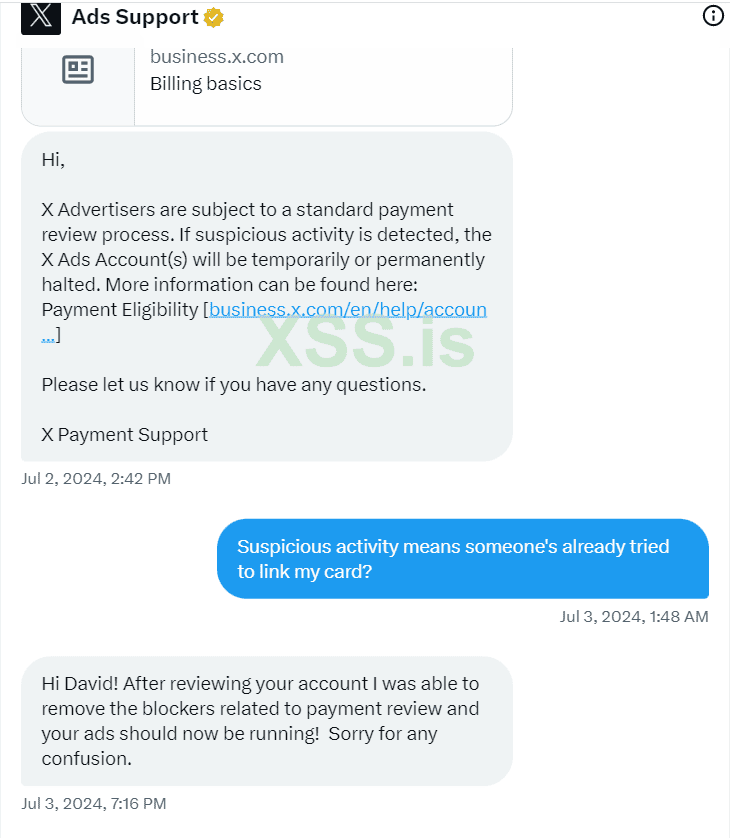
Task: Click the 'Please let us know' sentence
Action: click(x=234, y=385)
